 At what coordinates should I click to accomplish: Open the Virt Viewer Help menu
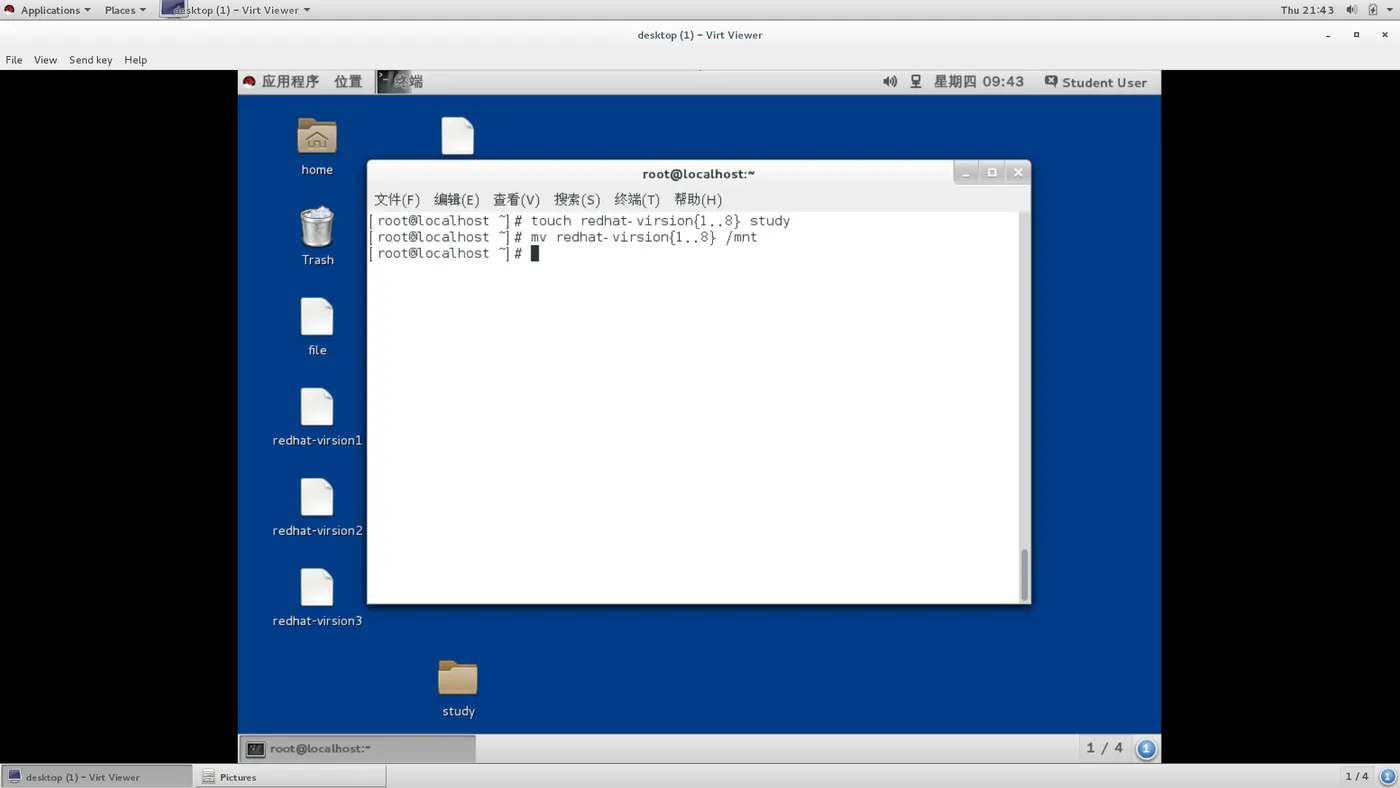[136, 60]
